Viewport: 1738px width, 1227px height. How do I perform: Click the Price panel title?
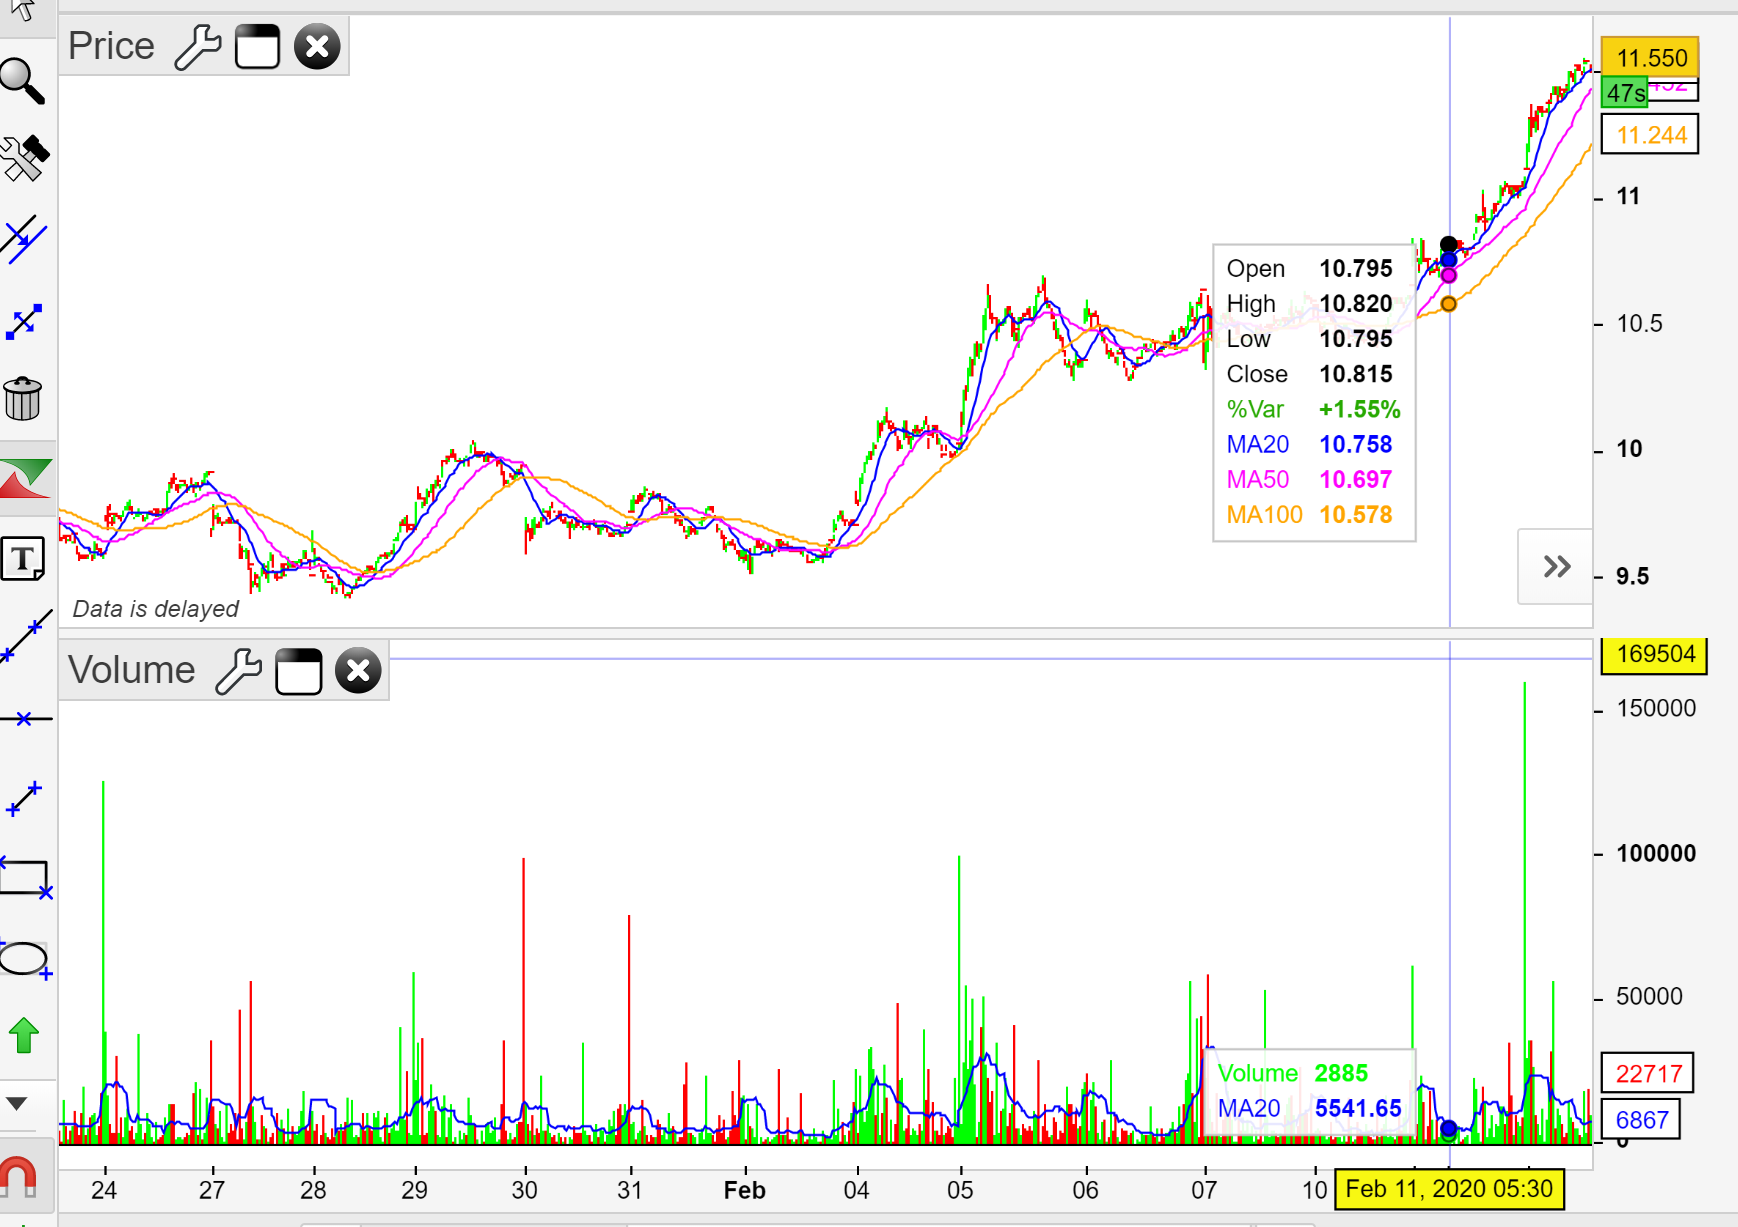[x=111, y=46]
